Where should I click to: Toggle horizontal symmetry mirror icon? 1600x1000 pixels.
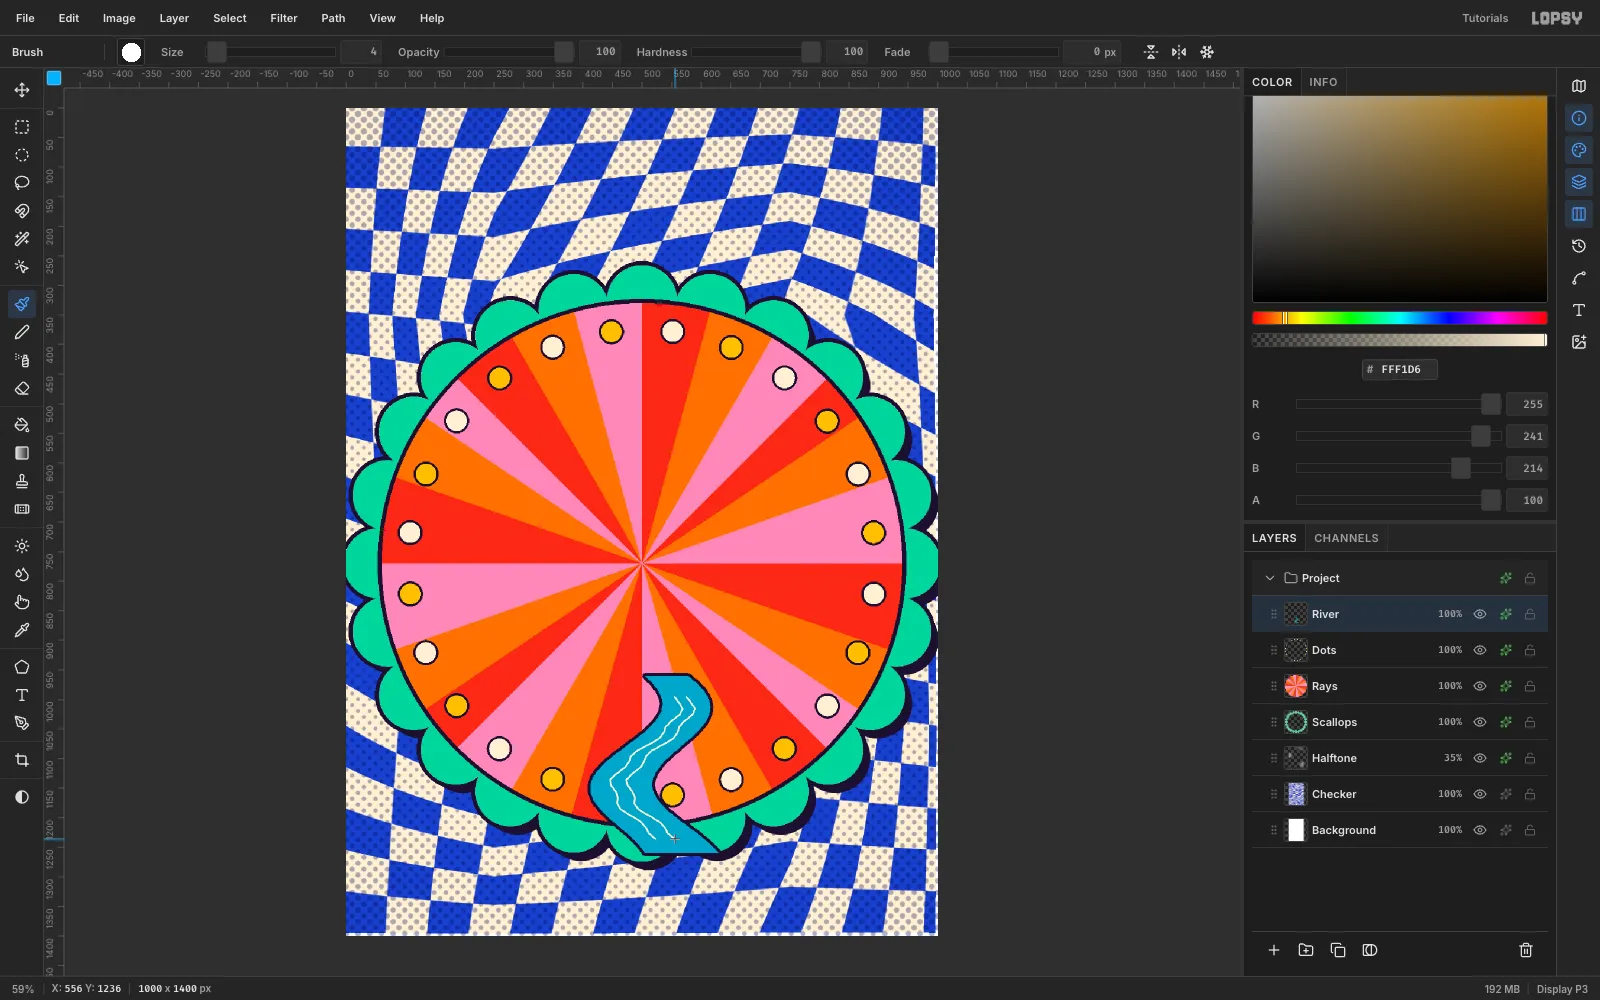point(1179,52)
